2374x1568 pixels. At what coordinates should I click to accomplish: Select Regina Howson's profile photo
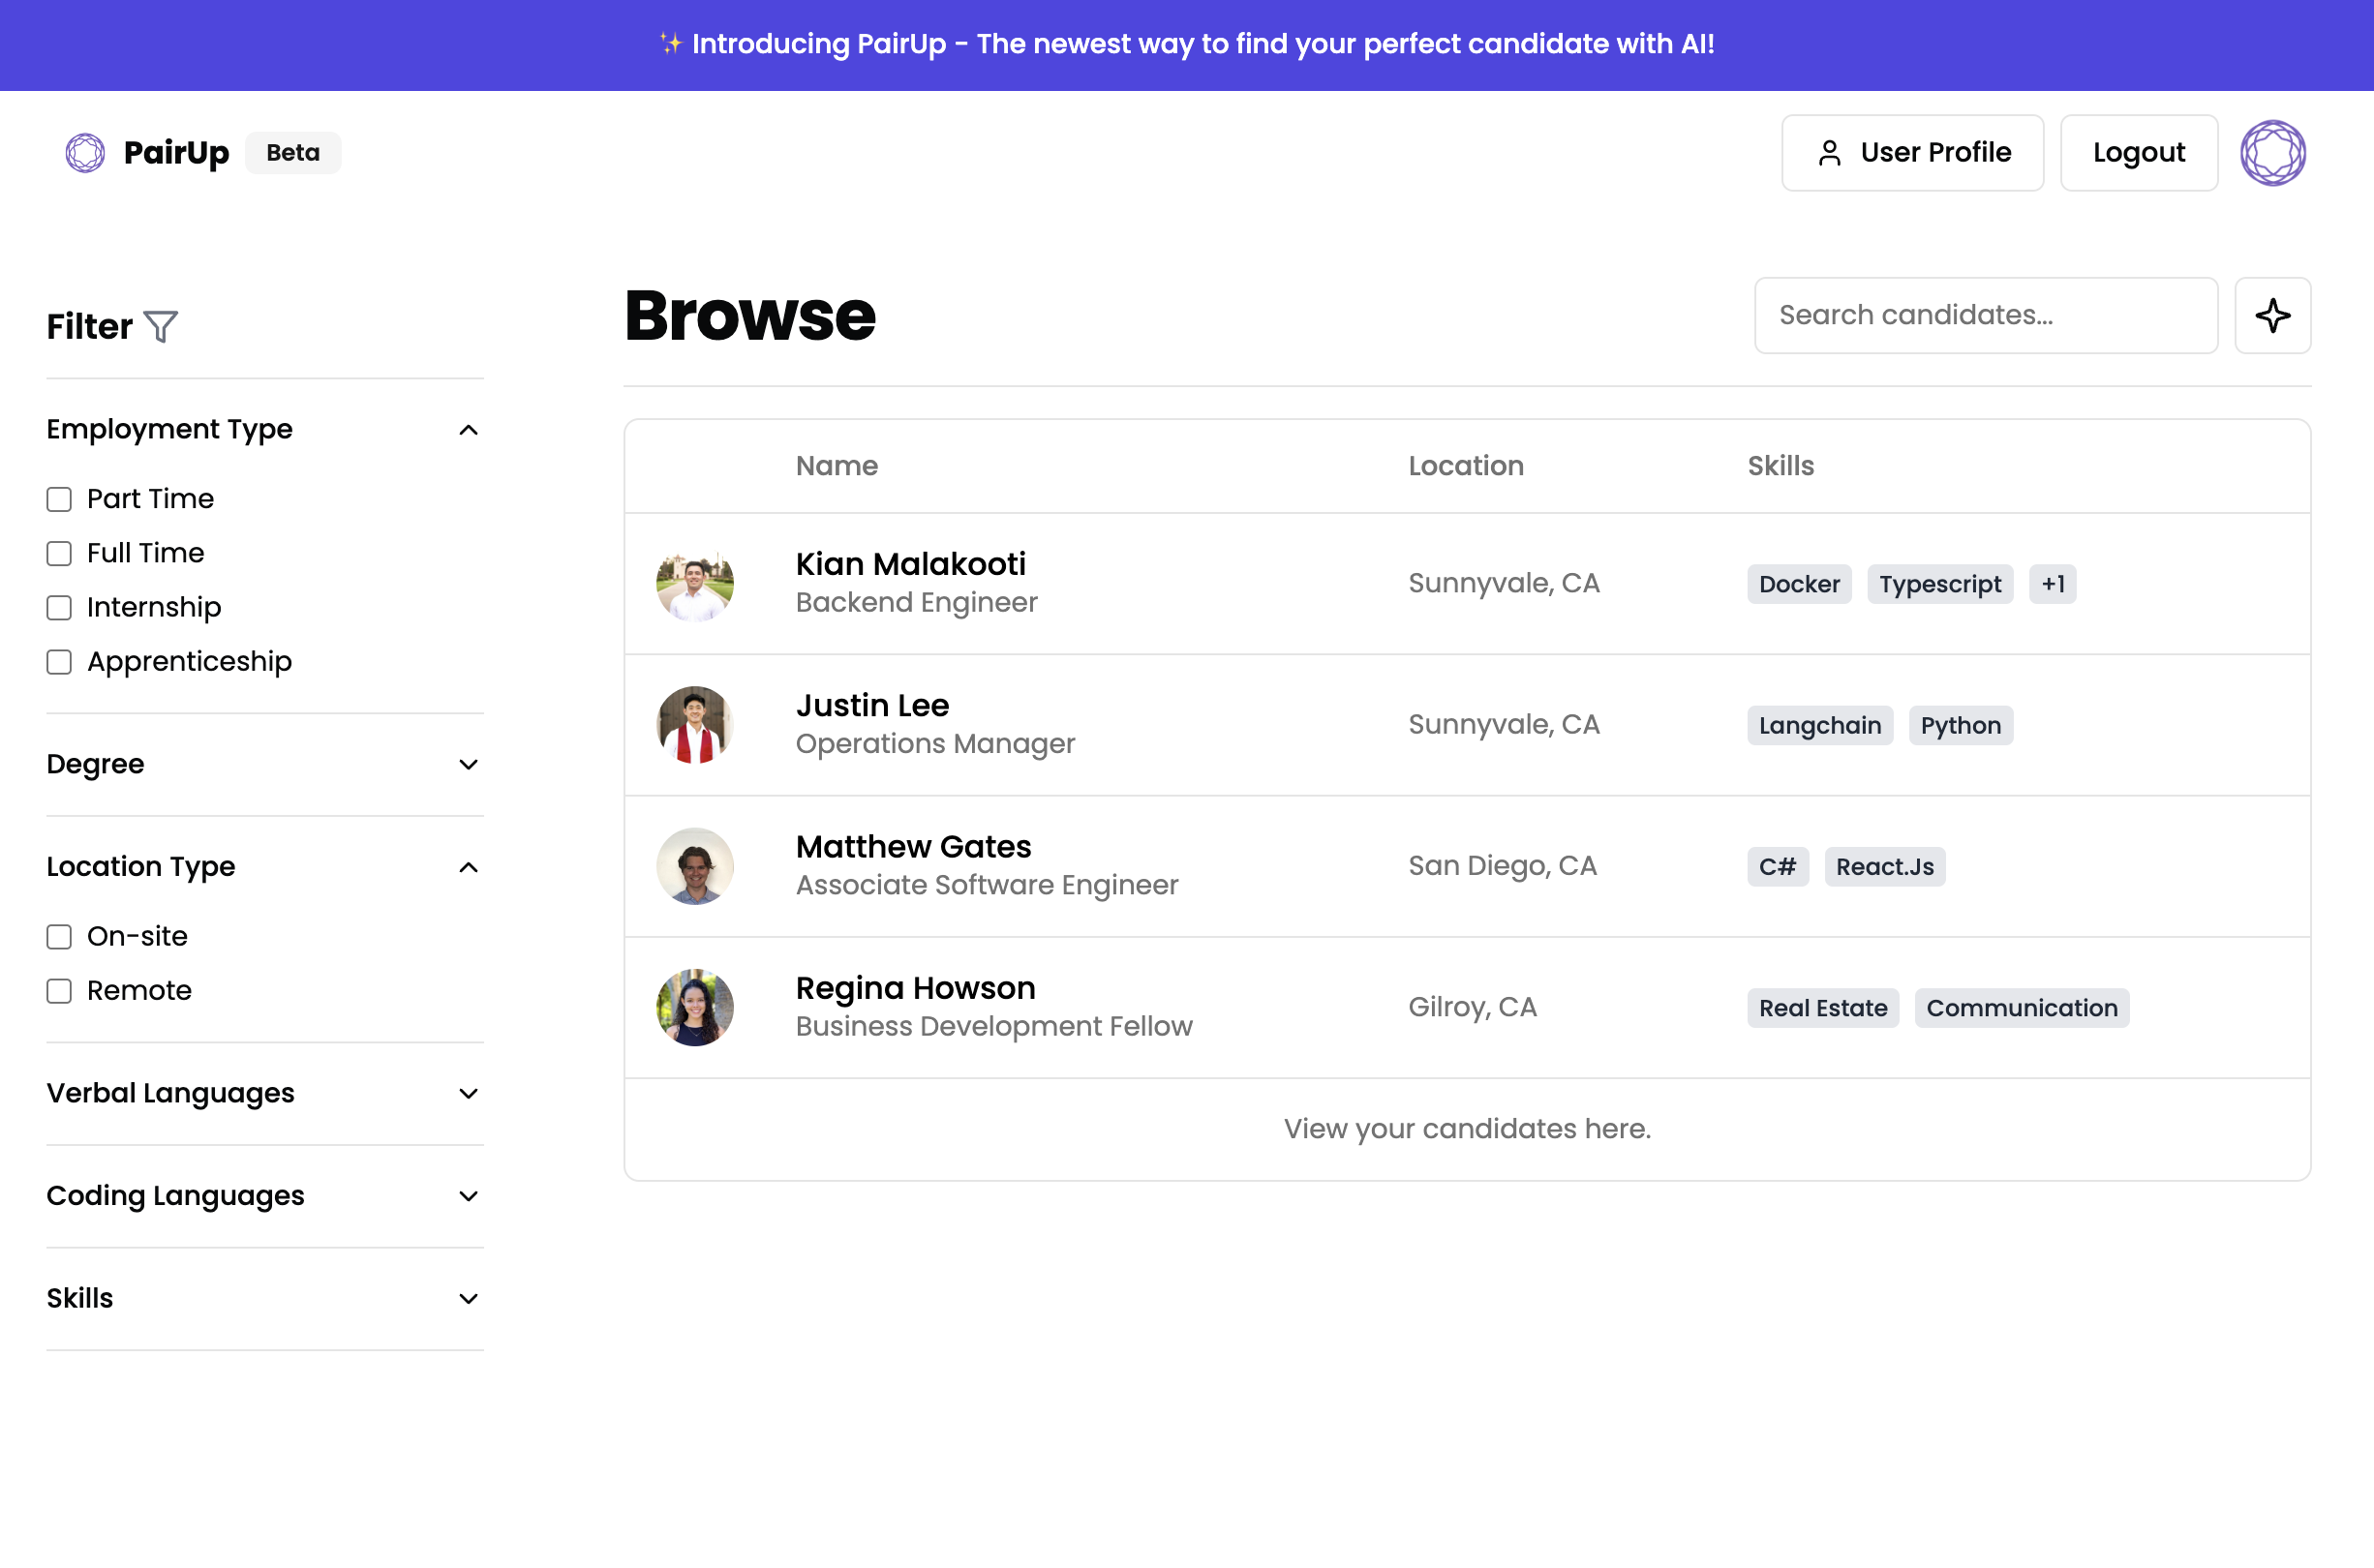[x=695, y=1007]
